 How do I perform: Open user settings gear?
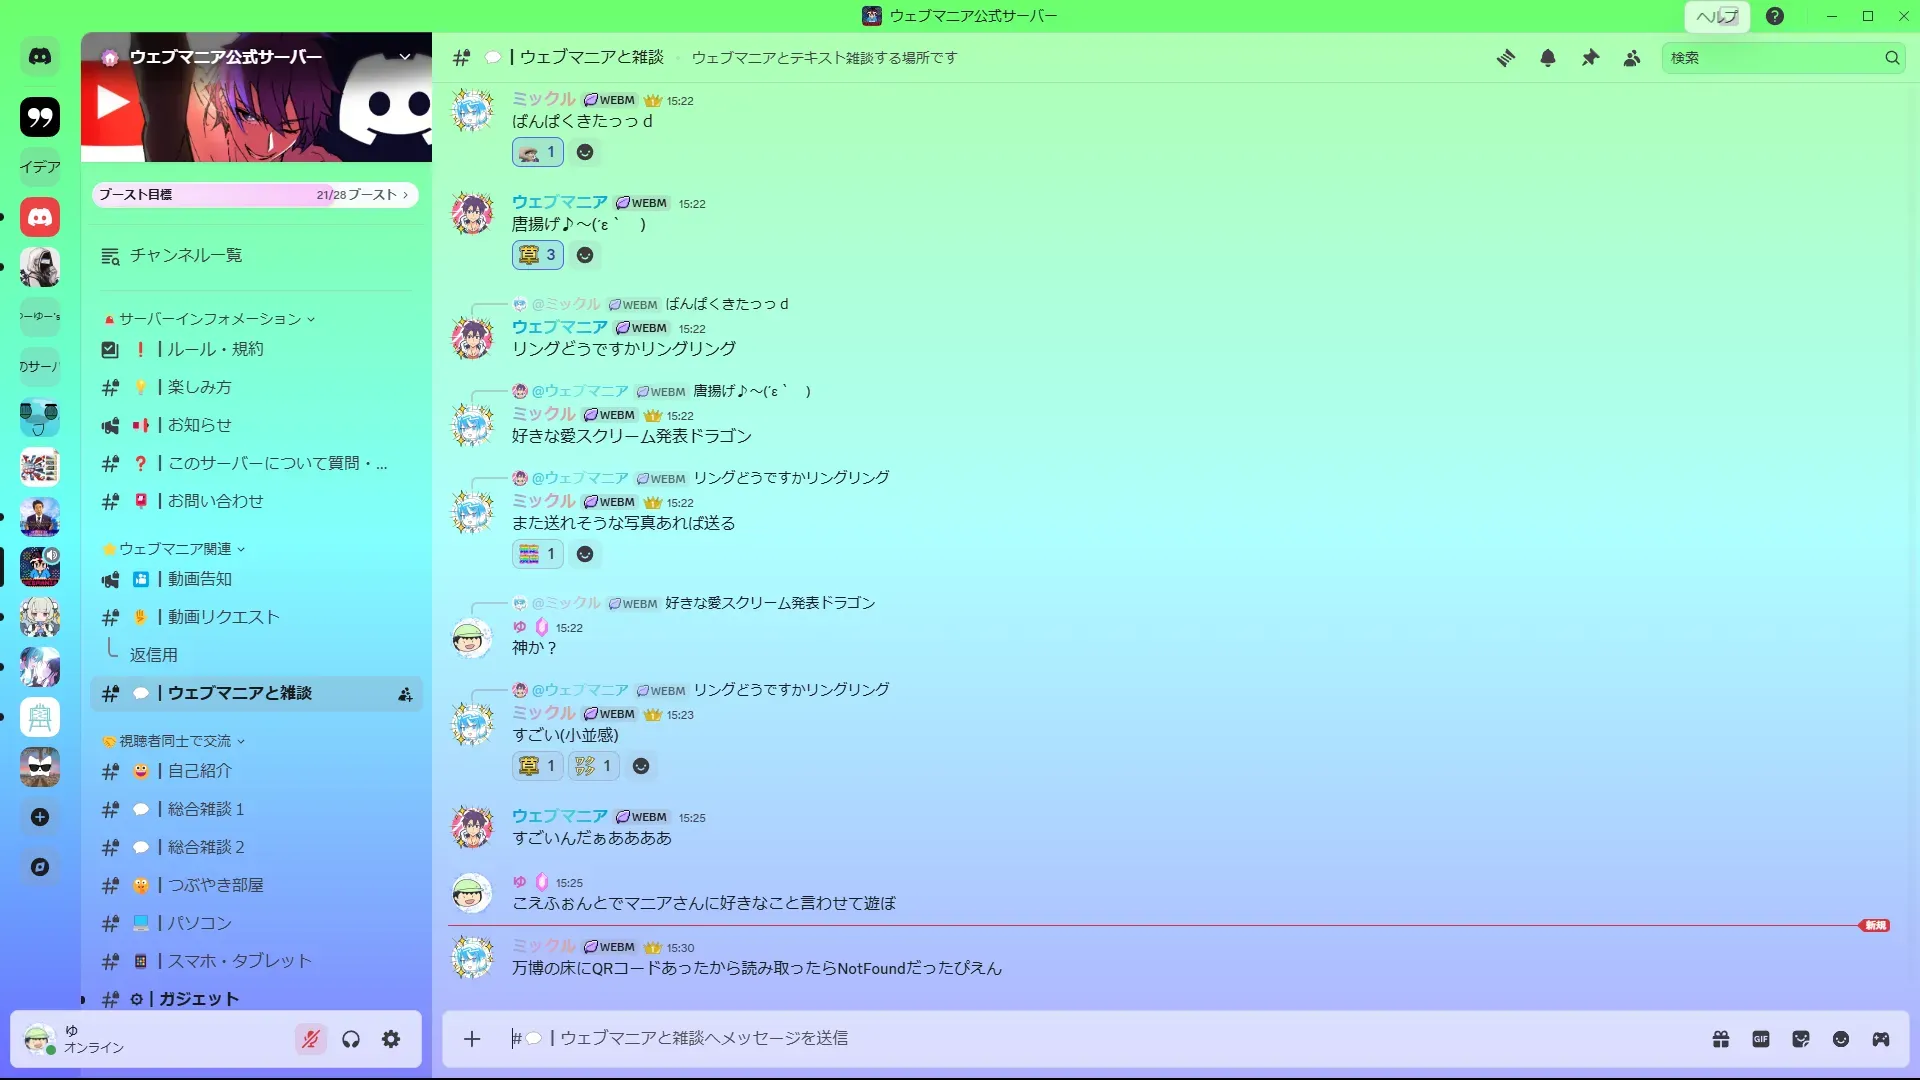point(391,1039)
